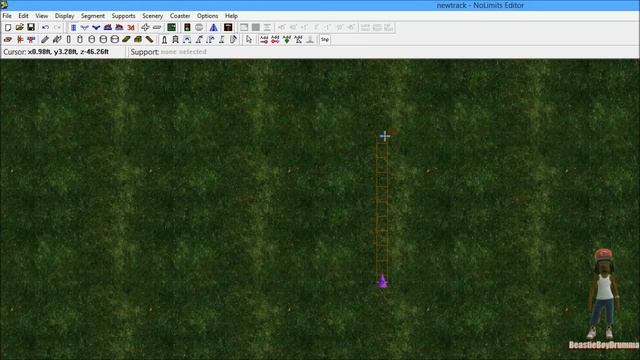Open the Segment menu
Image resolution: width=640 pixels, height=360 pixels.
coord(93,16)
